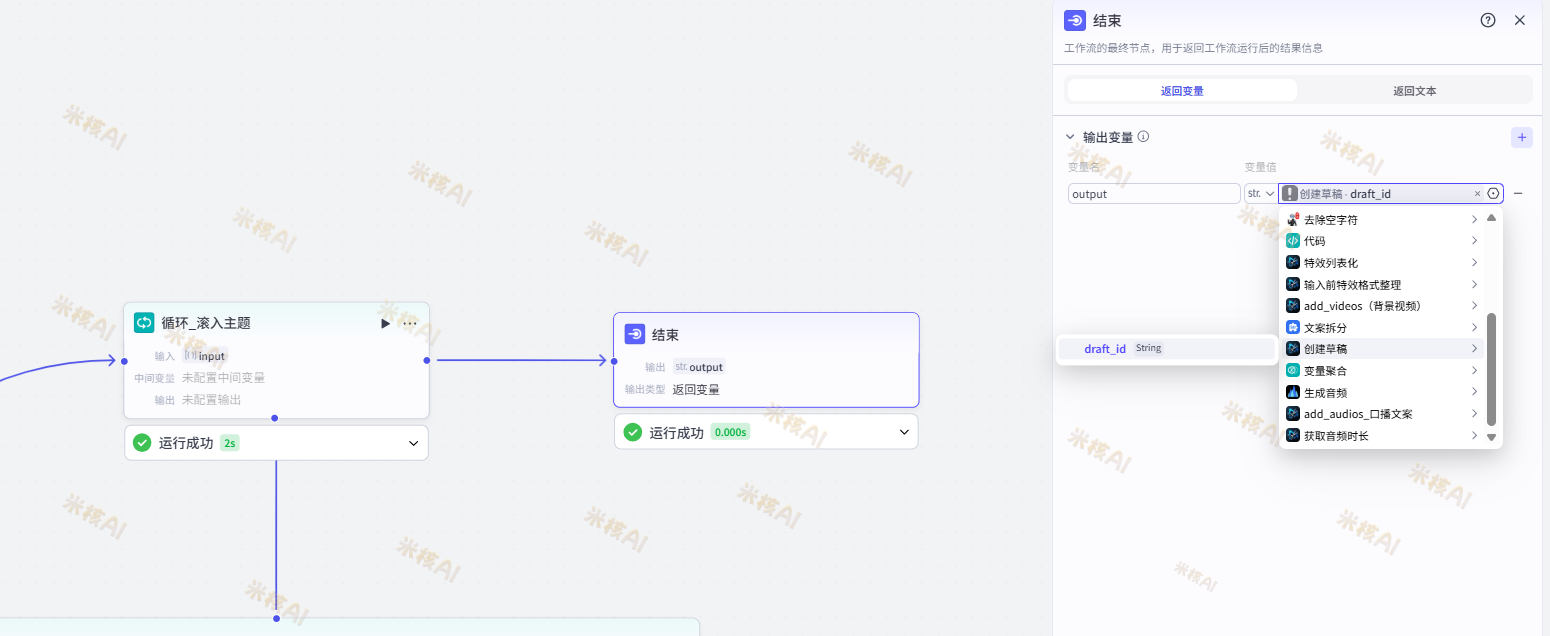Open help via the question mark icon
1550x636 pixels.
(x=1487, y=19)
